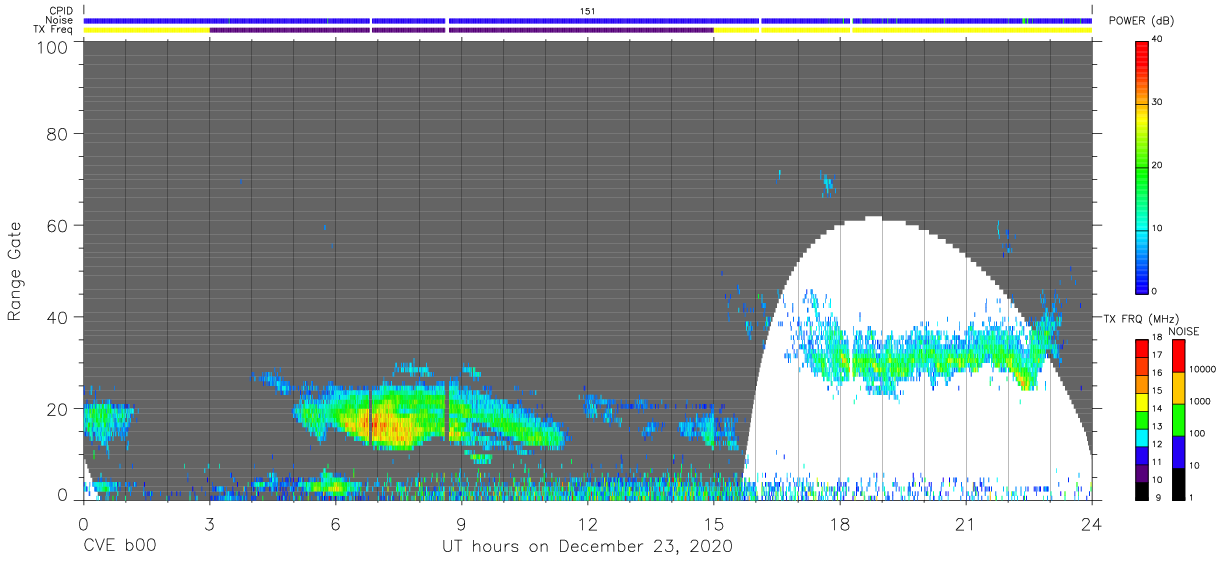Click the Range Gate axis title
1228x567 pixels.
pyautogui.click(x=15, y=272)
